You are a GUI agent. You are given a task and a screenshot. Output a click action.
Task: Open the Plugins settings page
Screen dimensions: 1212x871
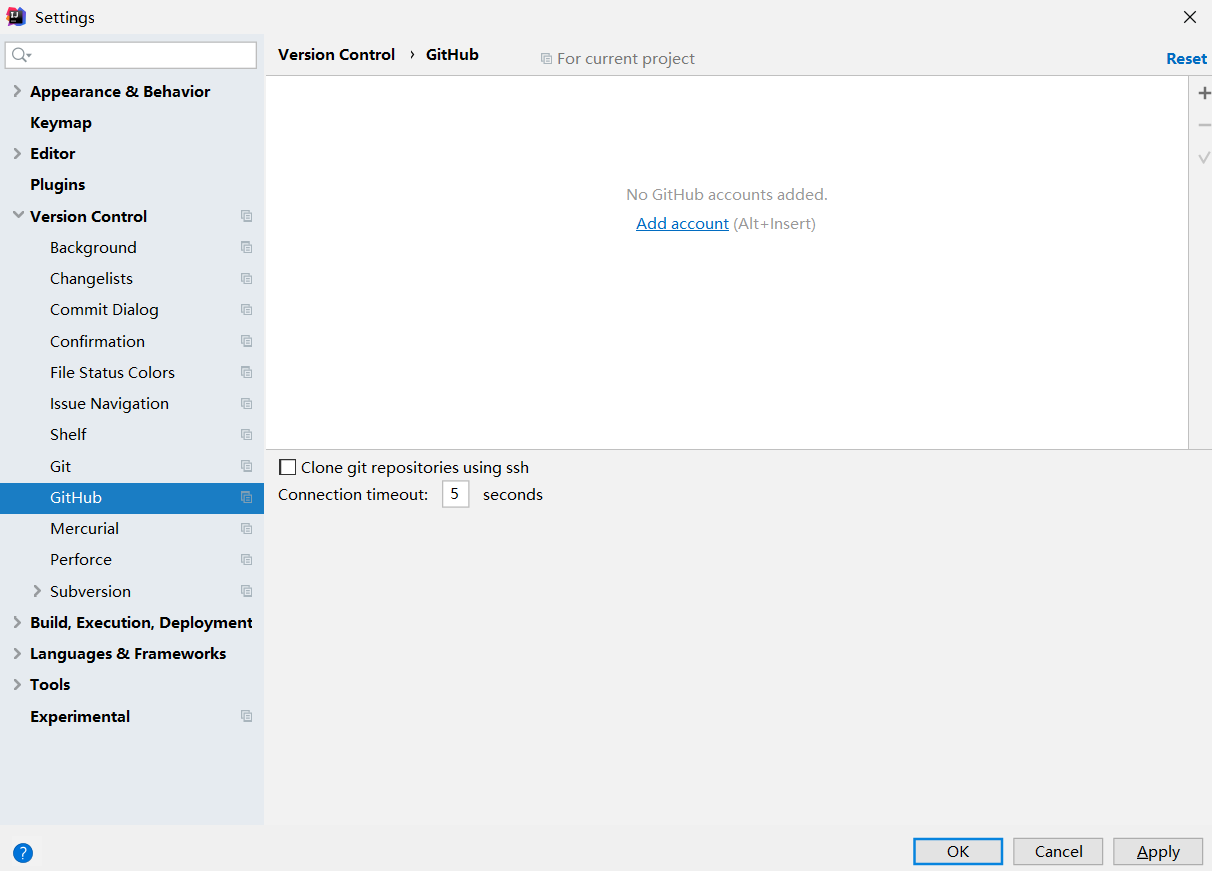57,184
